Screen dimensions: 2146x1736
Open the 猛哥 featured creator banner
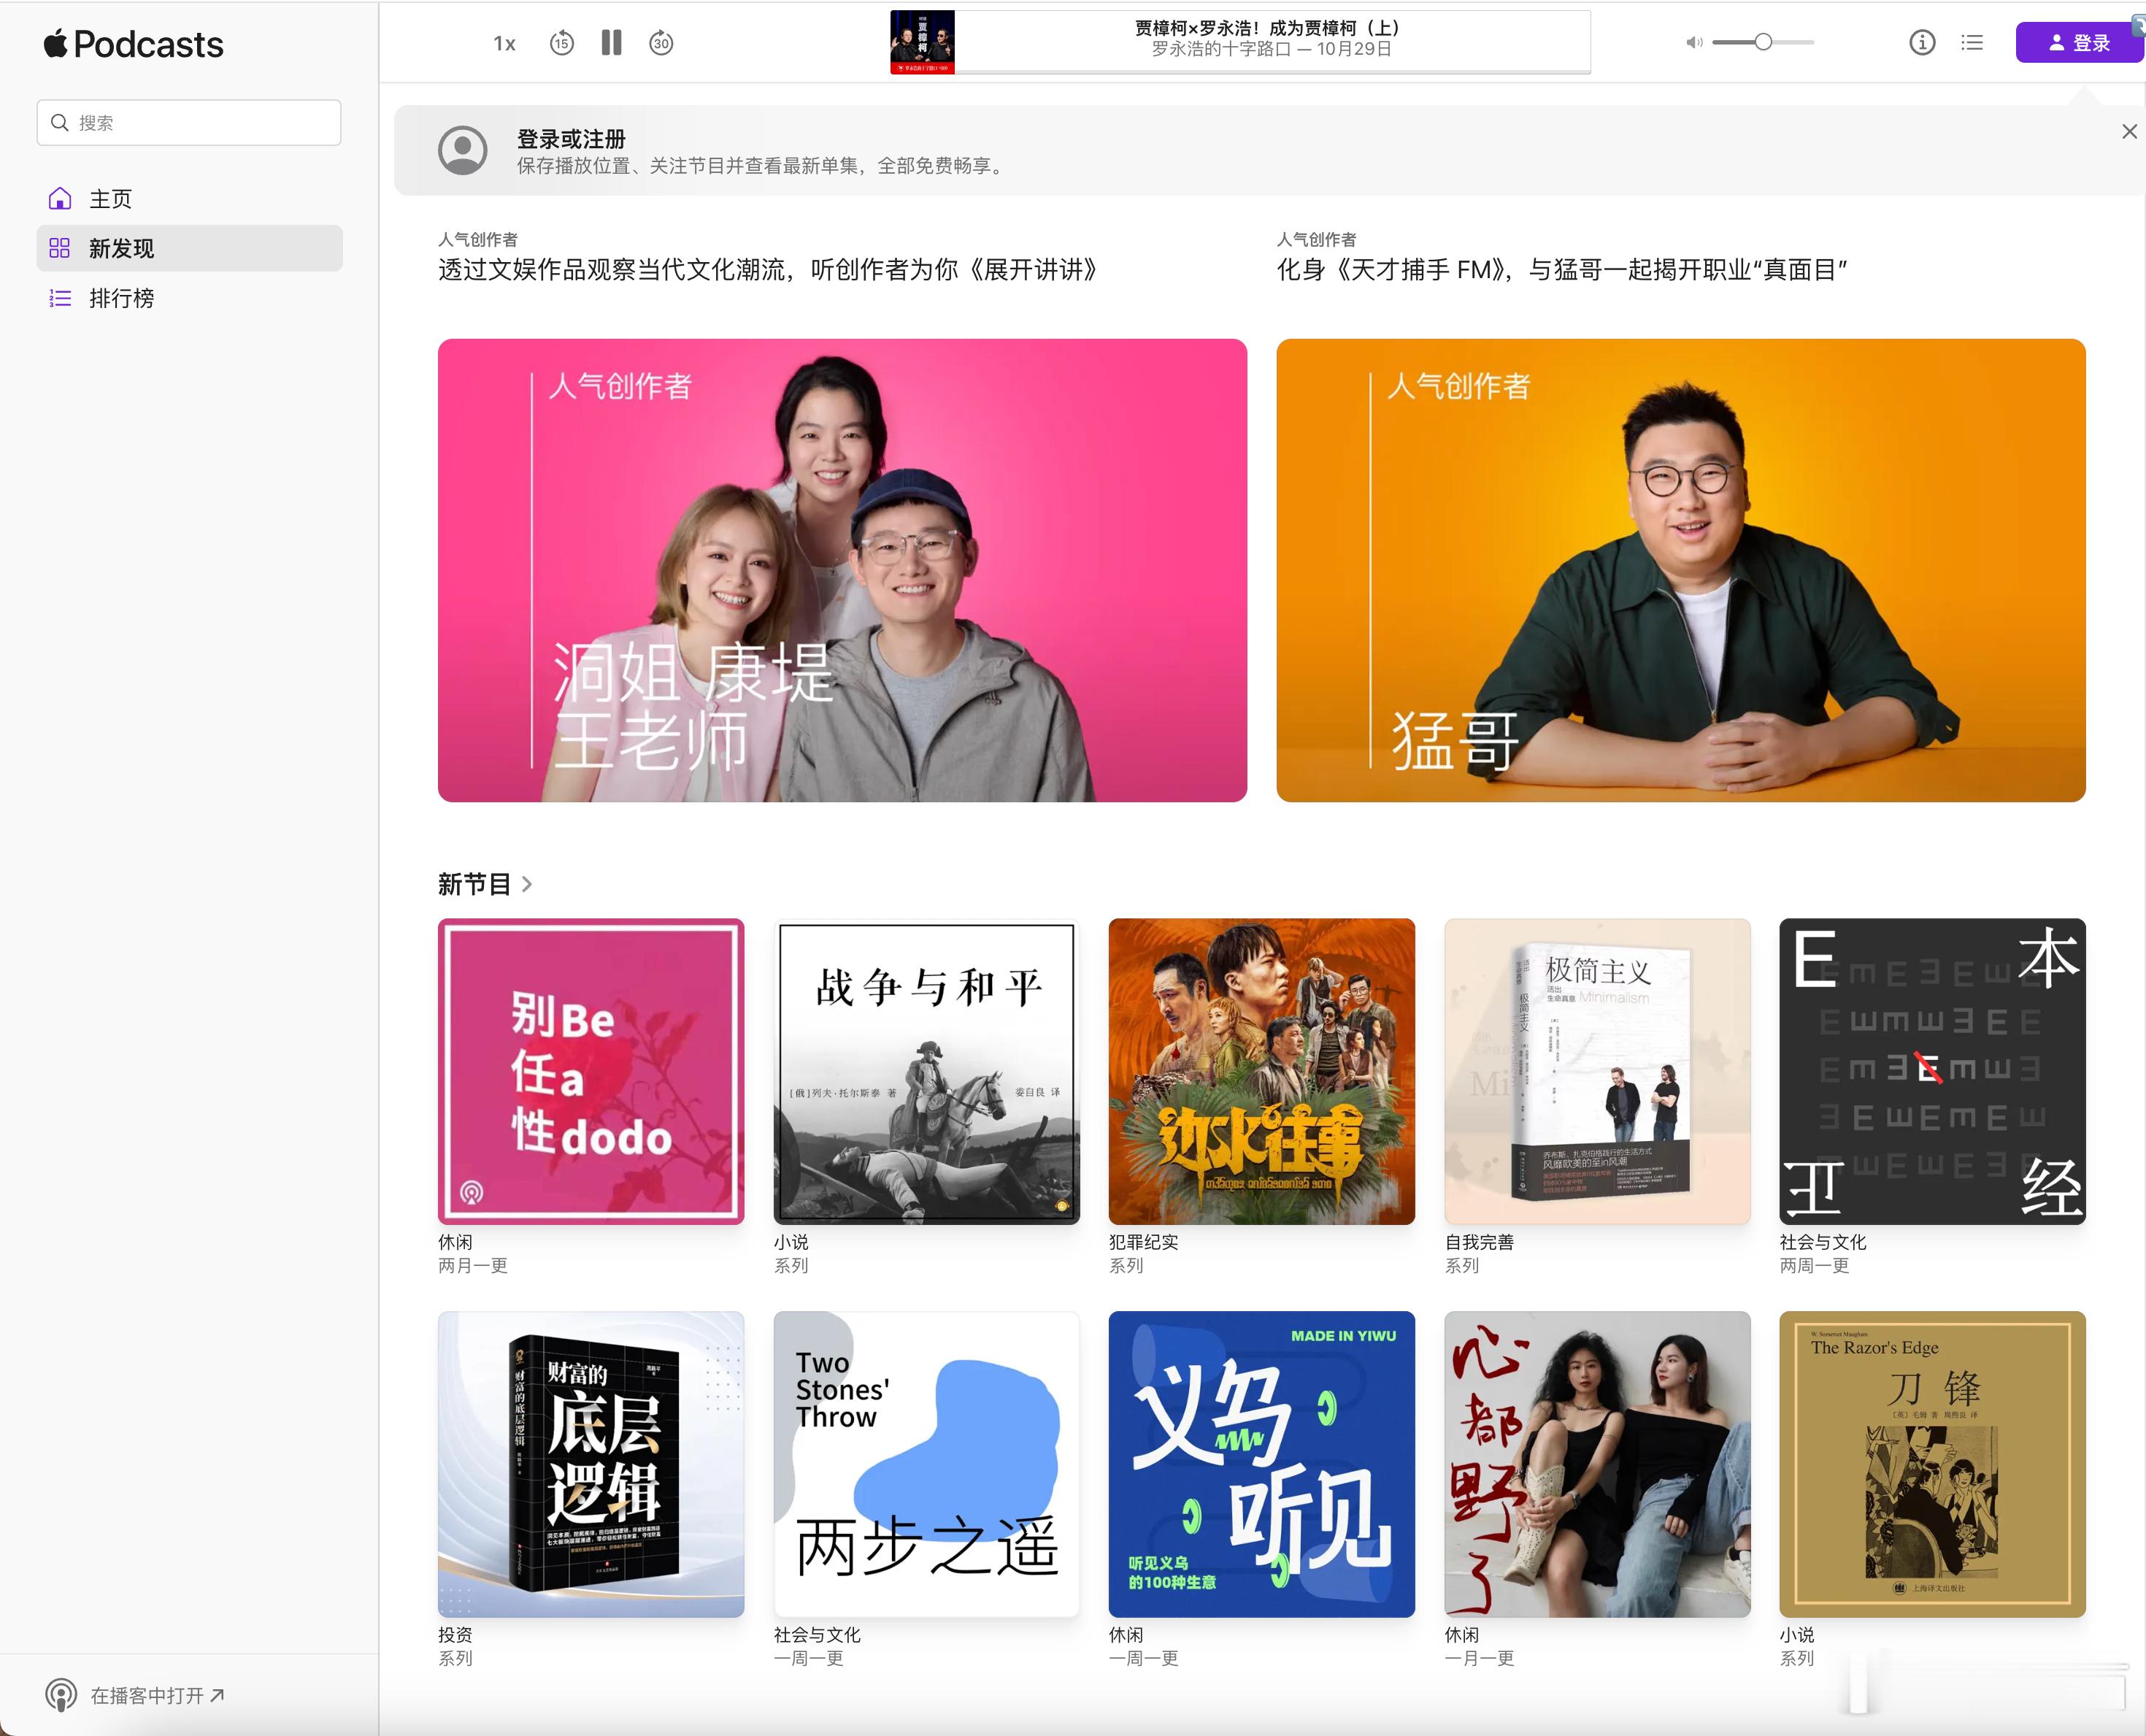[1680, 570]
